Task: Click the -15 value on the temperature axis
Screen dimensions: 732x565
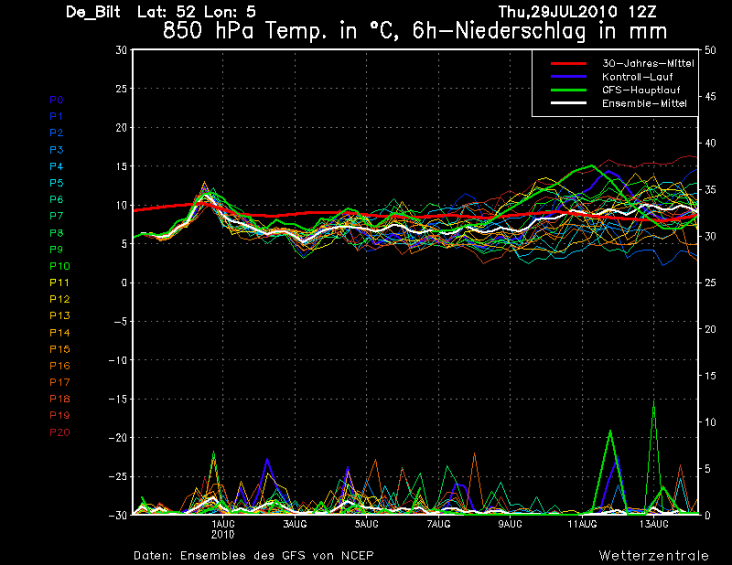Action: pyautogui.click(x=118, y=399)
